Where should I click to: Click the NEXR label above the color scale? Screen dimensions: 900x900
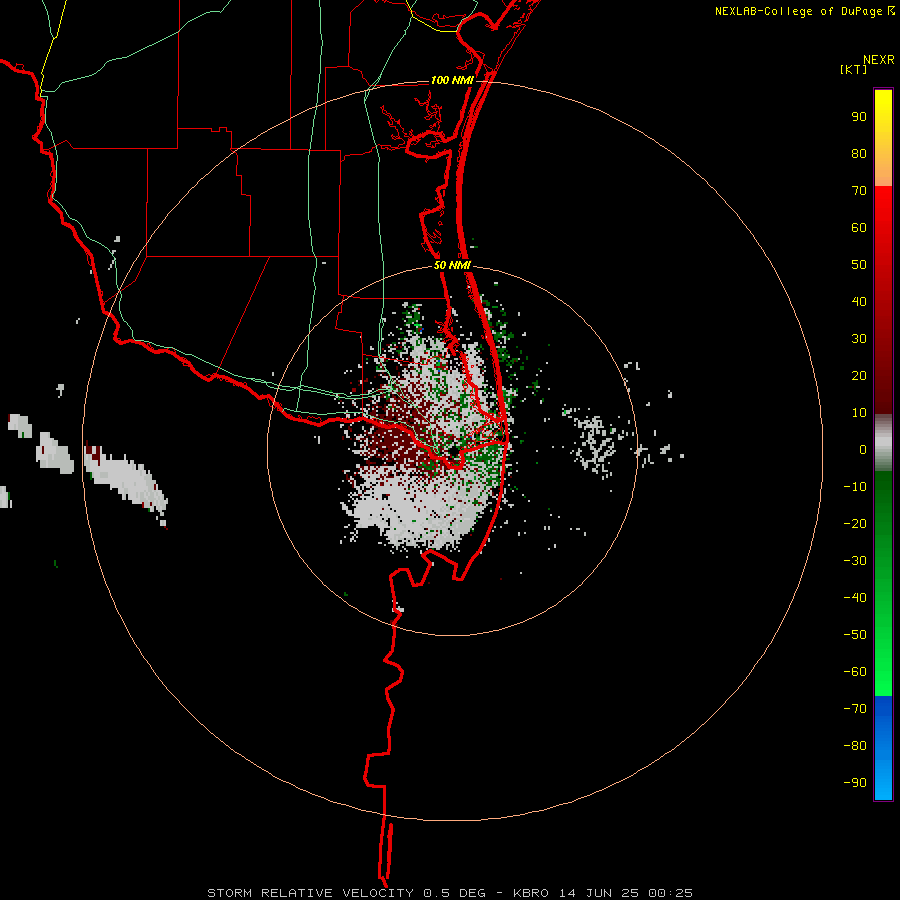pyautogui.click(x=879, y=60)
